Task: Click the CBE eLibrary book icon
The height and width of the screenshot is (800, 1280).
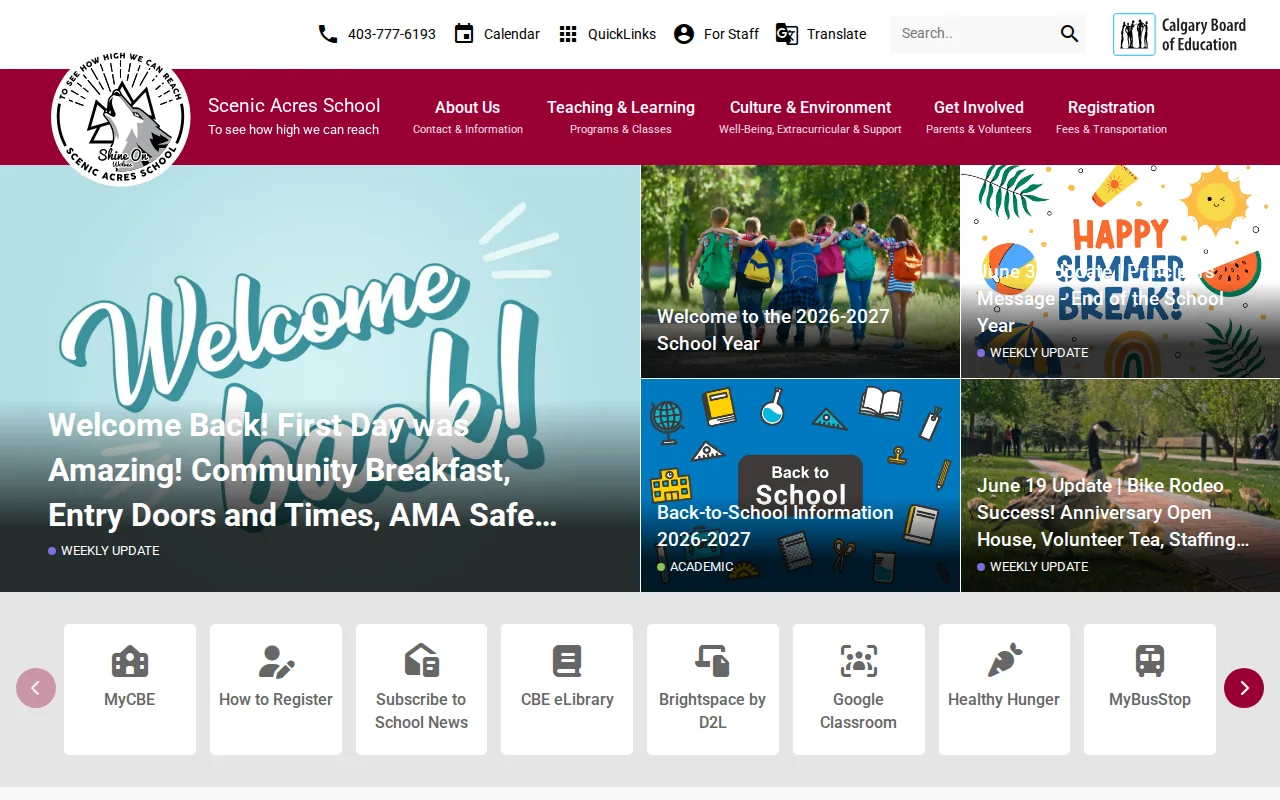Action: coord(567,661)
